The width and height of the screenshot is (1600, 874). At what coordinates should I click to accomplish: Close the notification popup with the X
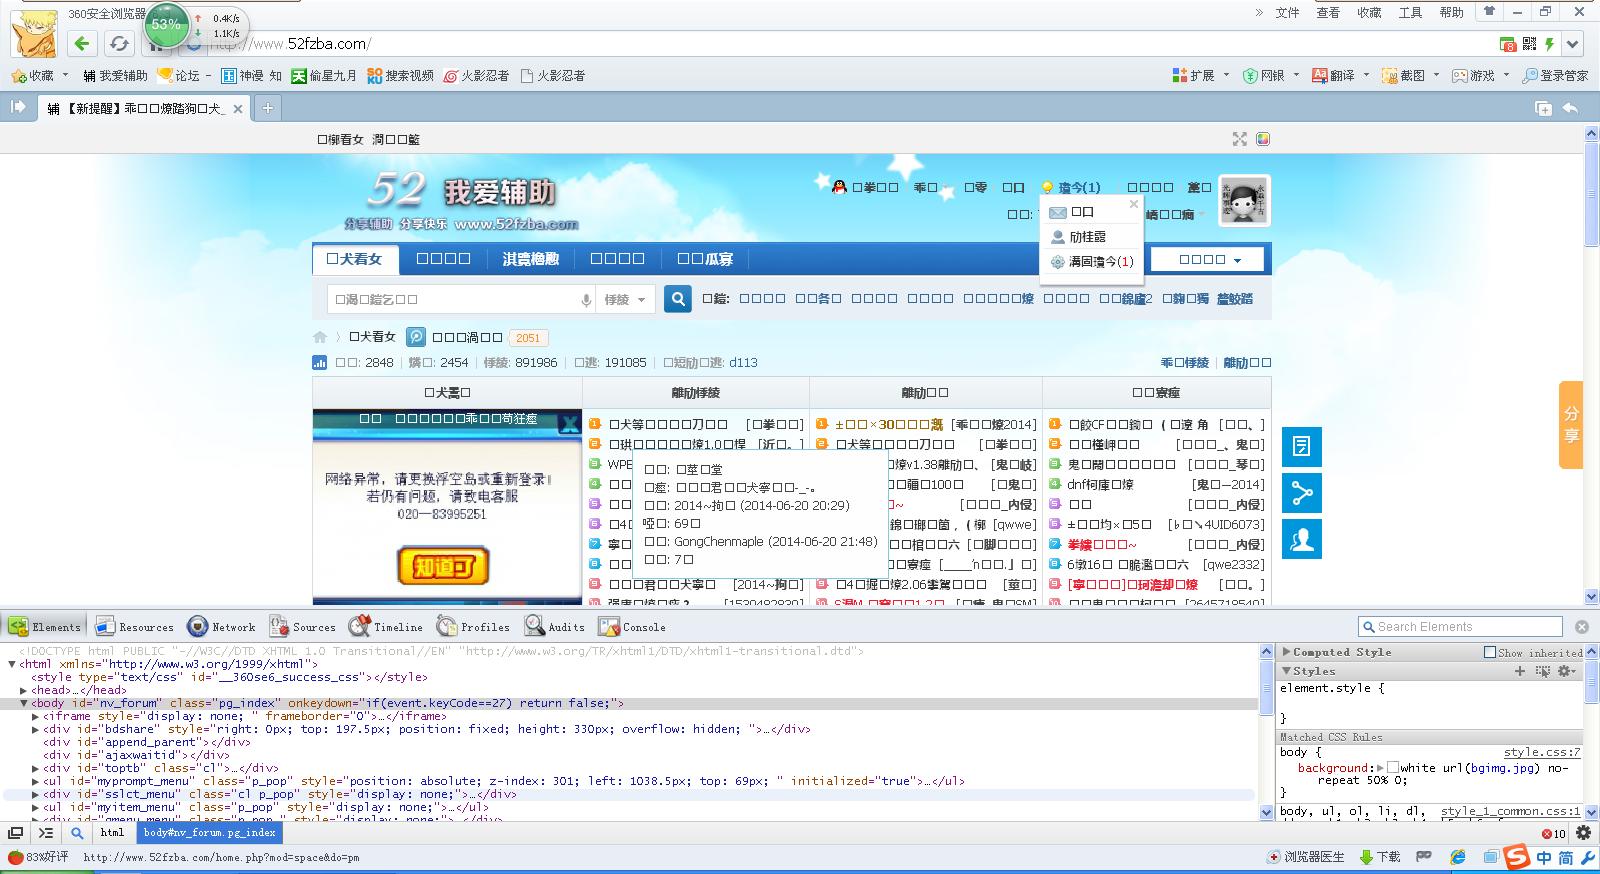tap(1133, 204)
